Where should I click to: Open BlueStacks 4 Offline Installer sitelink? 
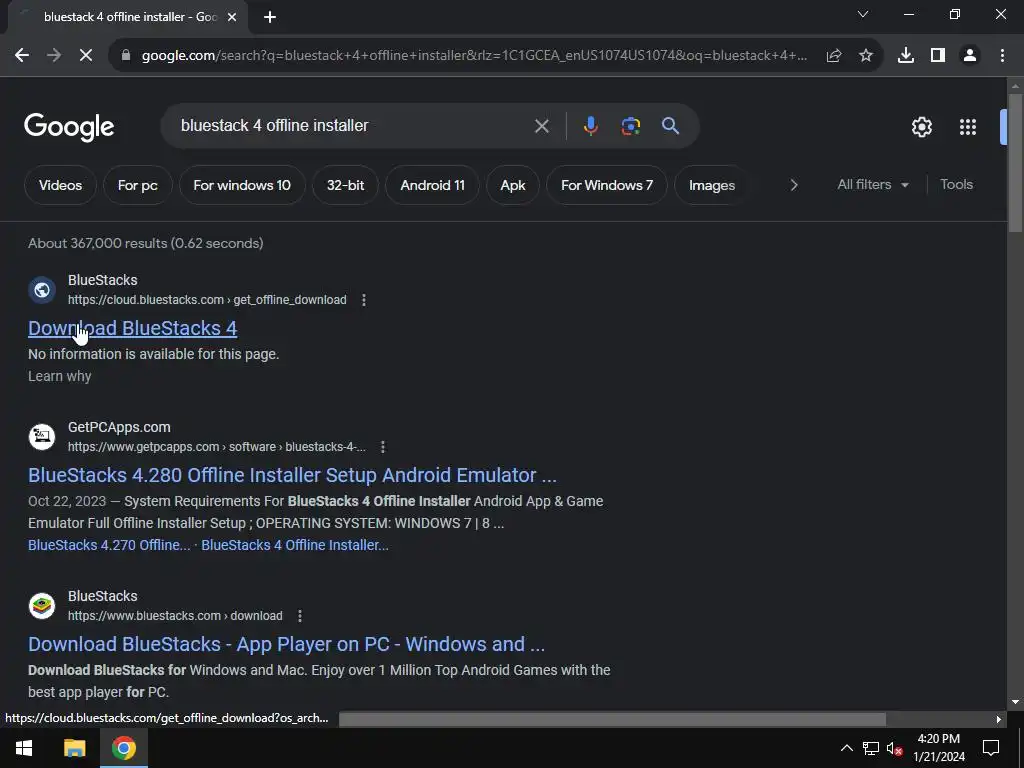(295, 545)
